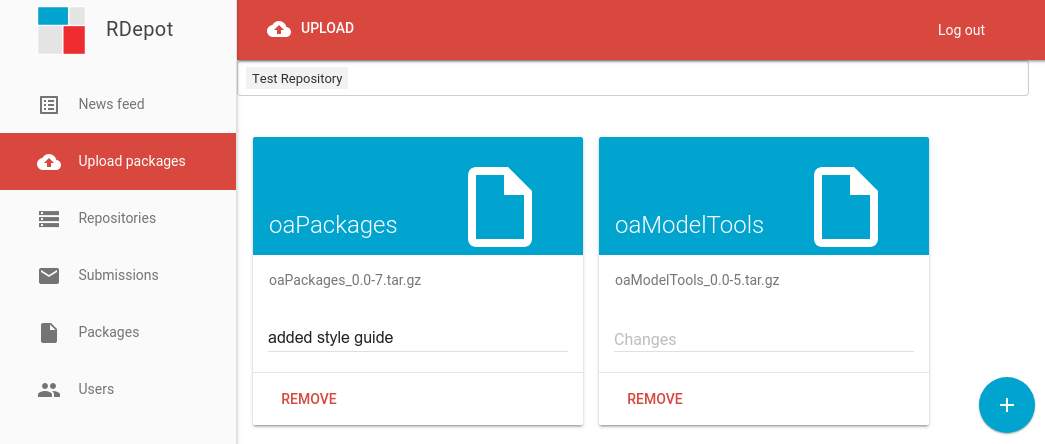Click the Repositories storage icon
This screenshot has height=444, width=1045.
click(x=49, y=219)
